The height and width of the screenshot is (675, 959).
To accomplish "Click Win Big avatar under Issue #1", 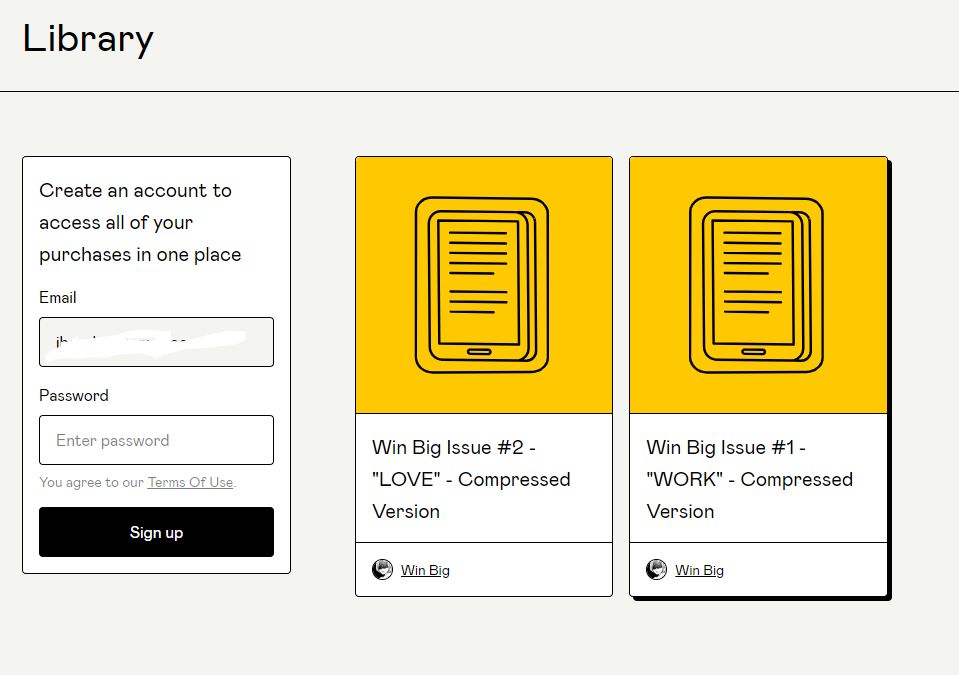I will point(656,570).
